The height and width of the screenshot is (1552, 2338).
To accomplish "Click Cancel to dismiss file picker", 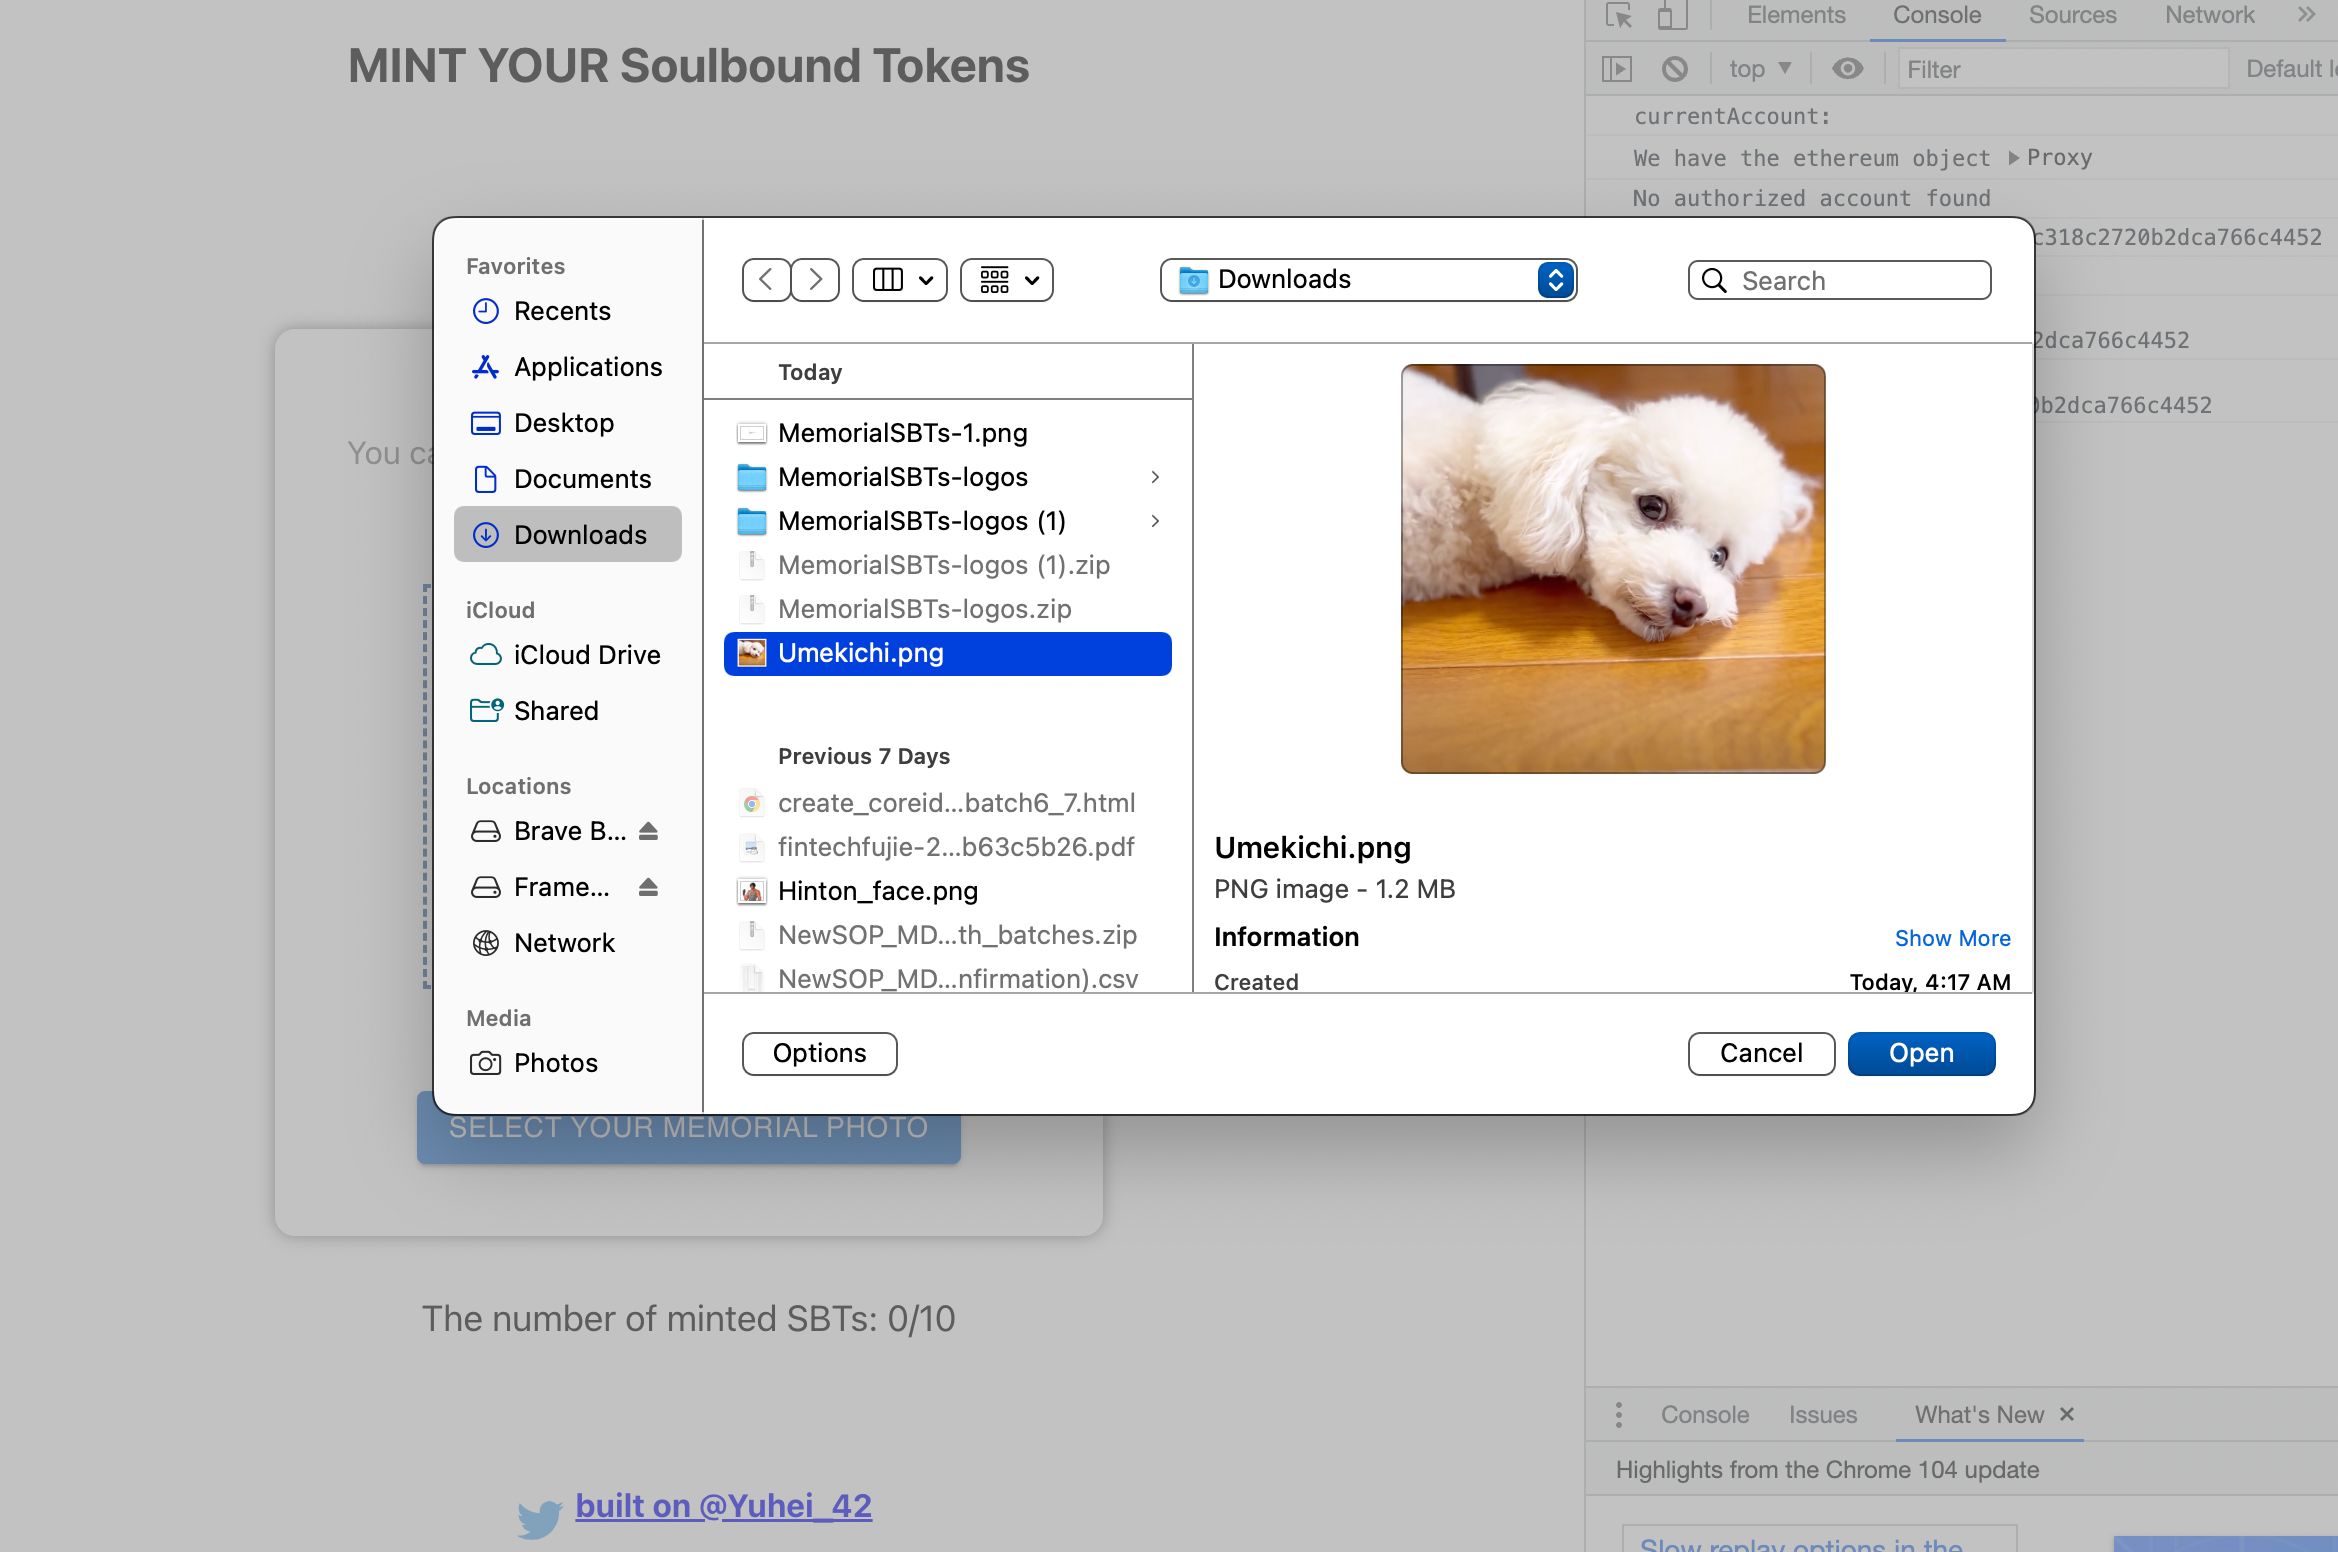I will 1761,1053.
